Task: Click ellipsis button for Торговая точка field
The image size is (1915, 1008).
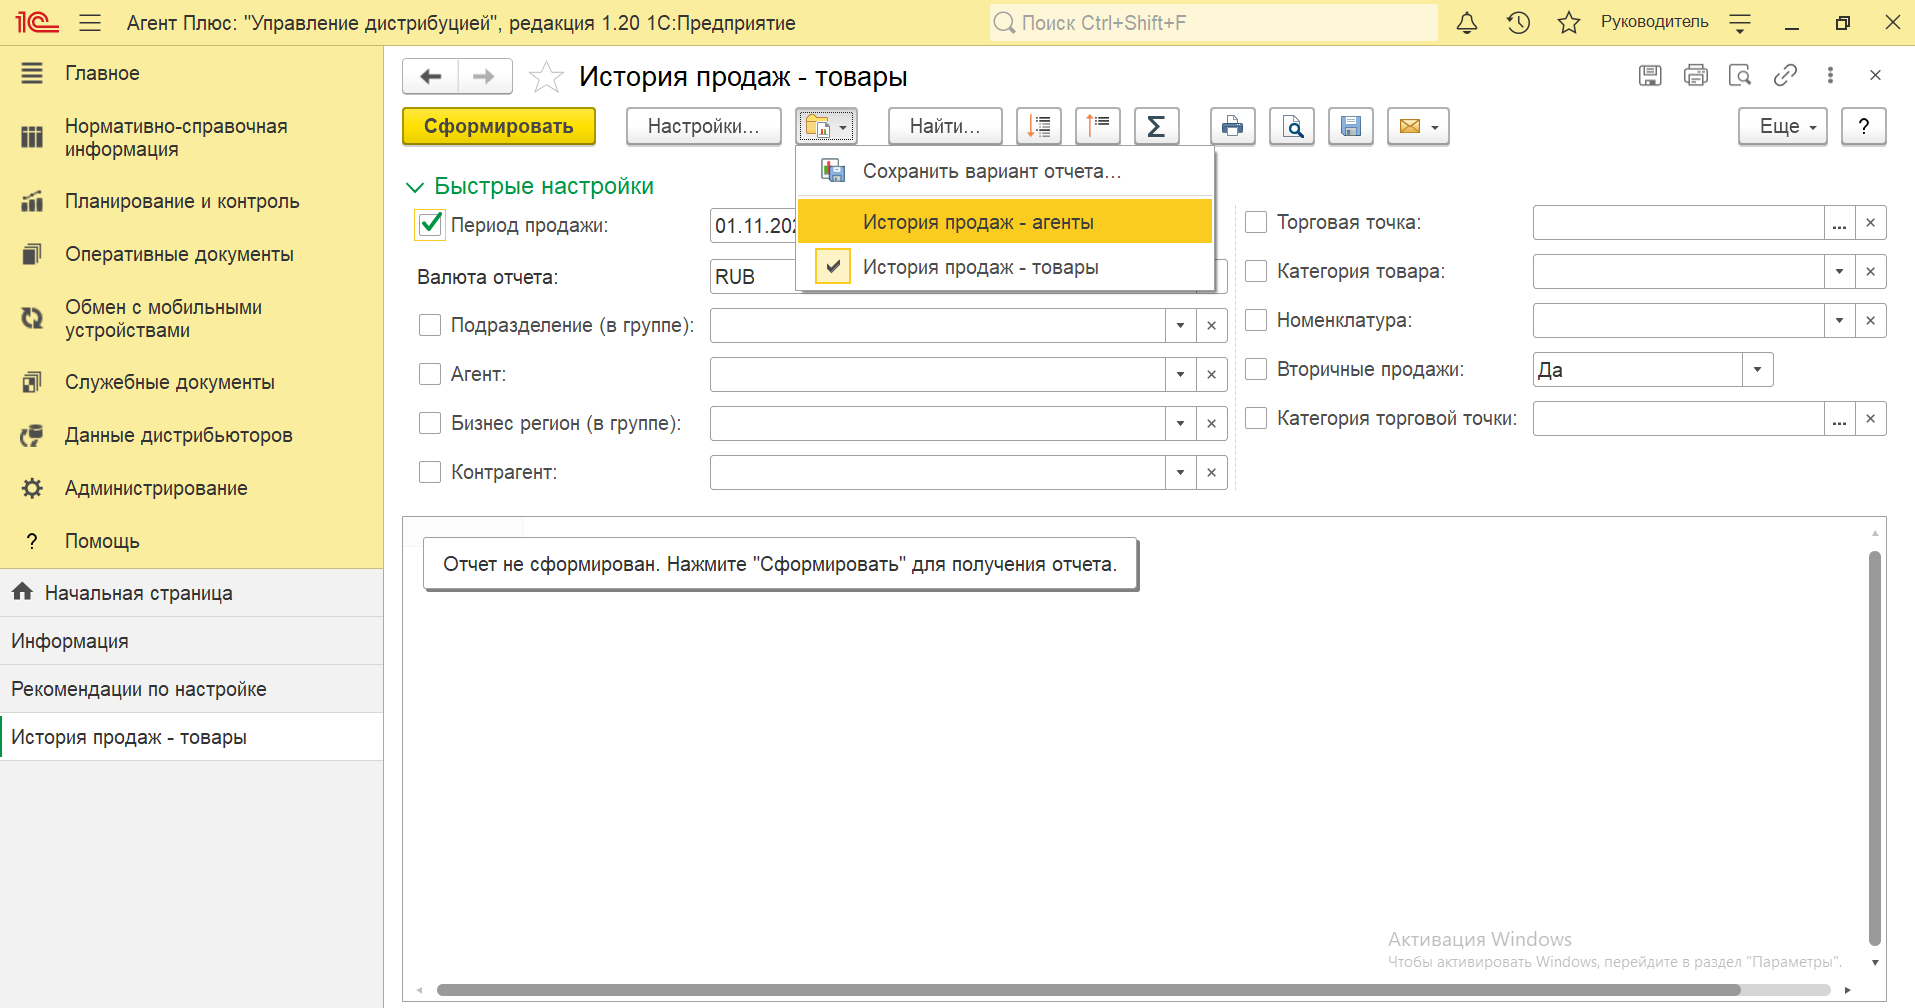Action: 1840,222
